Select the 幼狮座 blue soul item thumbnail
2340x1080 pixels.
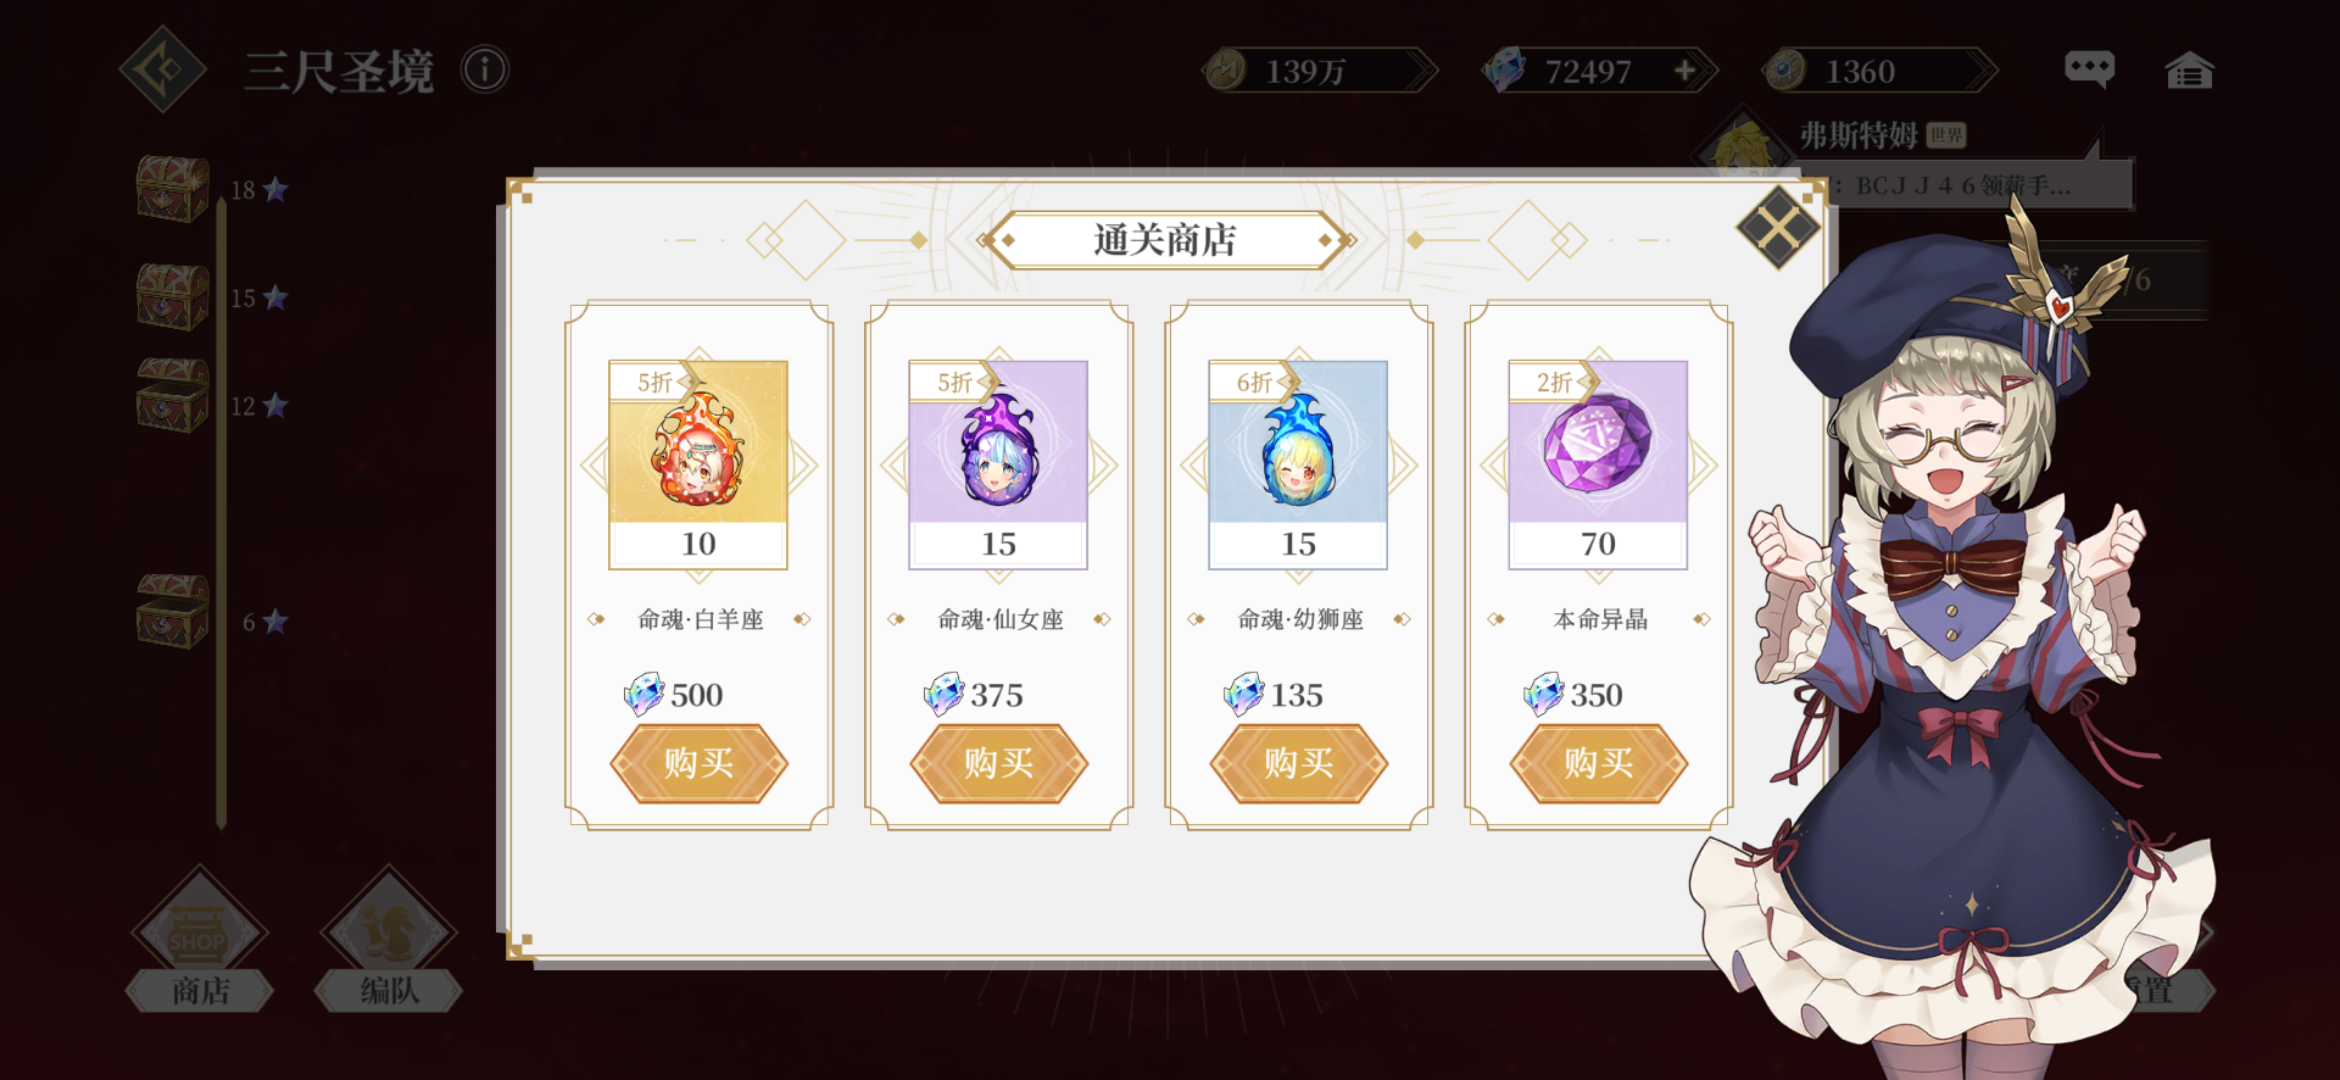pyautogui.click(x=1299, y=465)
